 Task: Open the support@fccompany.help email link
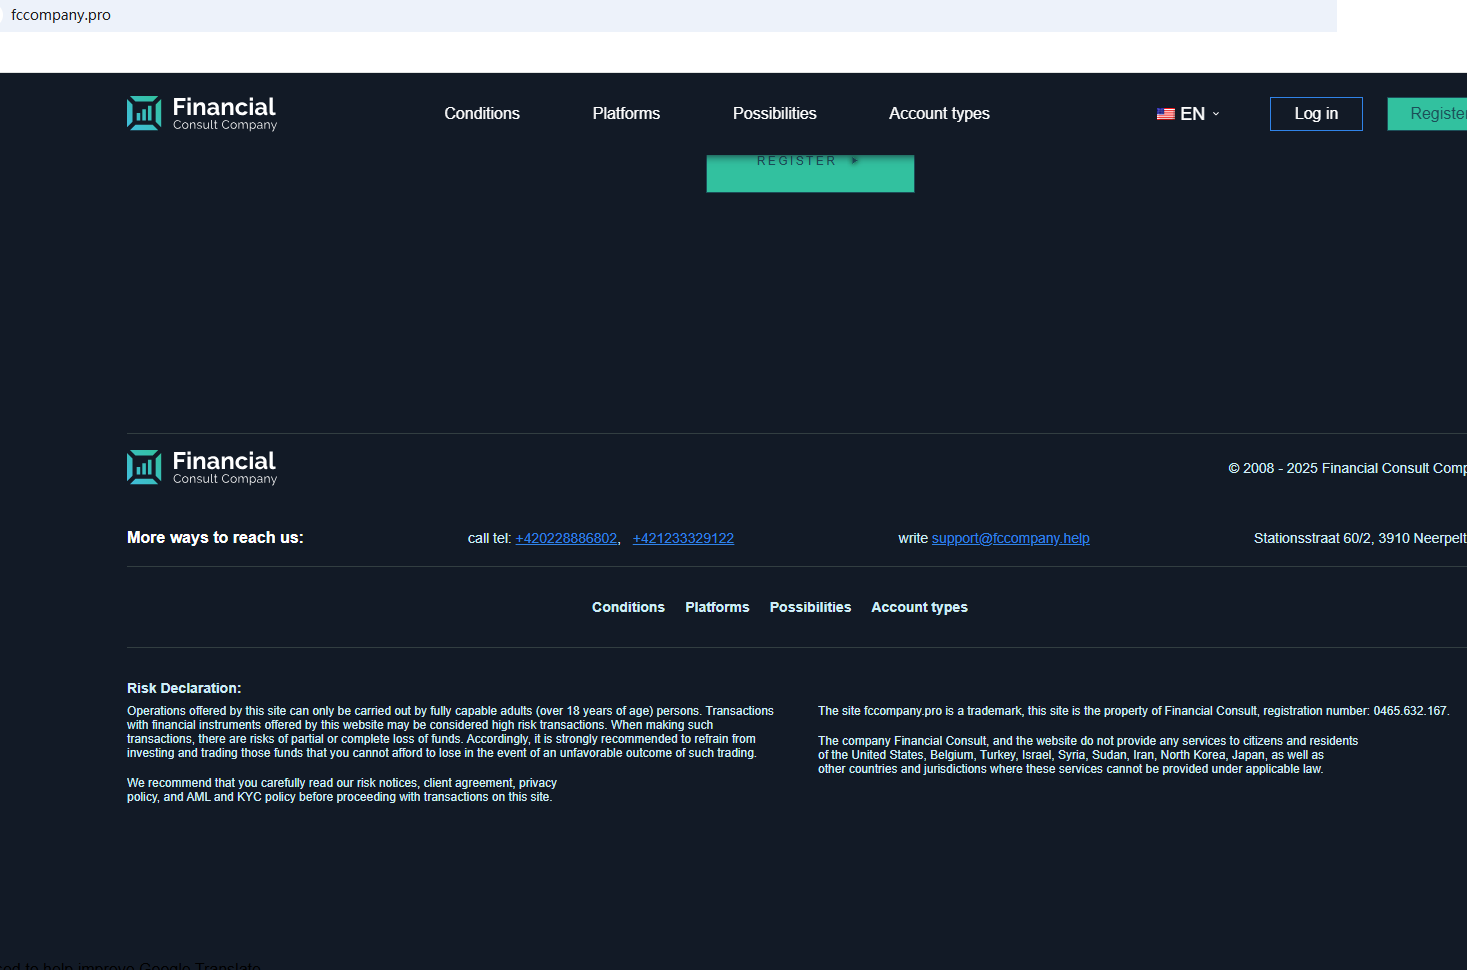click(1010, 538)
